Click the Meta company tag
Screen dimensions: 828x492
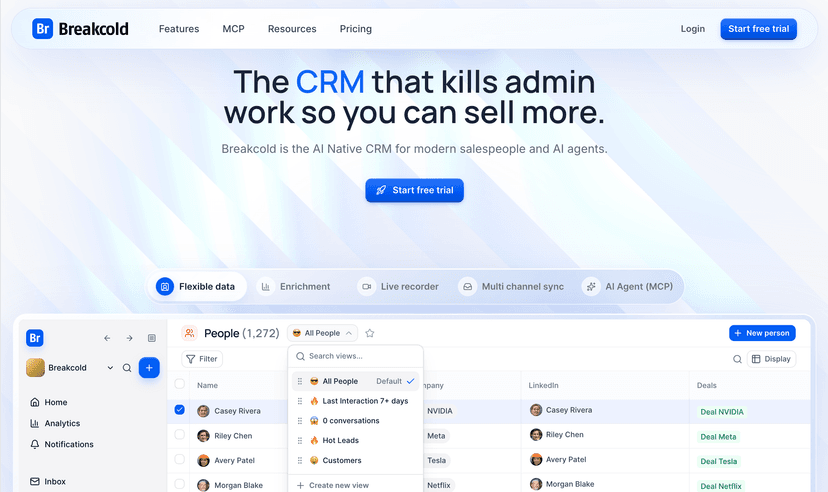tap(436, 436)
